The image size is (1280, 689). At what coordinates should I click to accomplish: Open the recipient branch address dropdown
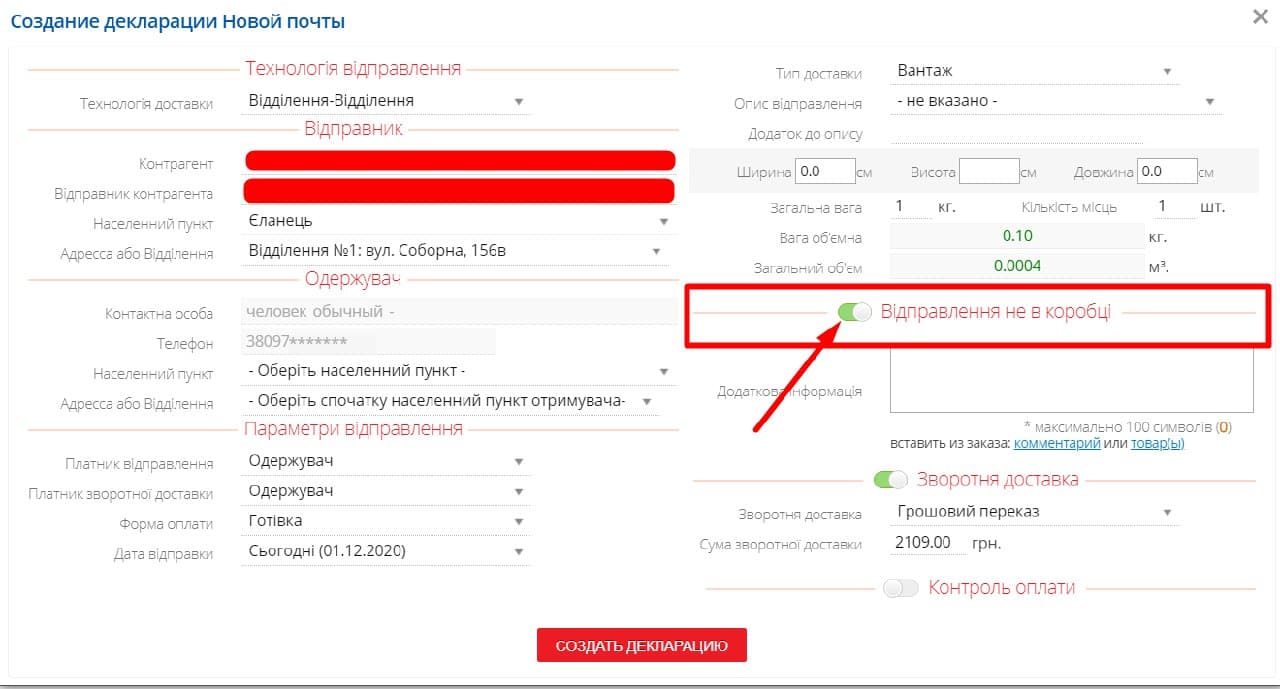click(450, 401)
